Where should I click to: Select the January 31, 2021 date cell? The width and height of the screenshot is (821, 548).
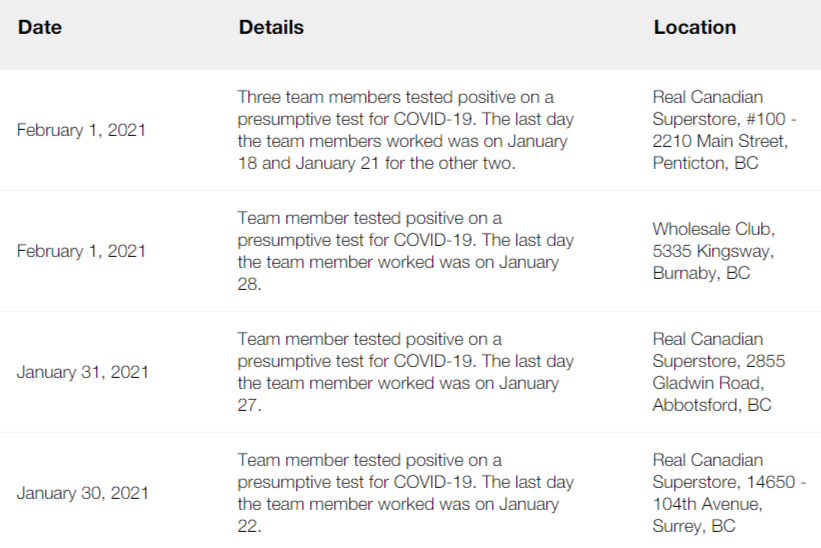(x=83, y=372)
